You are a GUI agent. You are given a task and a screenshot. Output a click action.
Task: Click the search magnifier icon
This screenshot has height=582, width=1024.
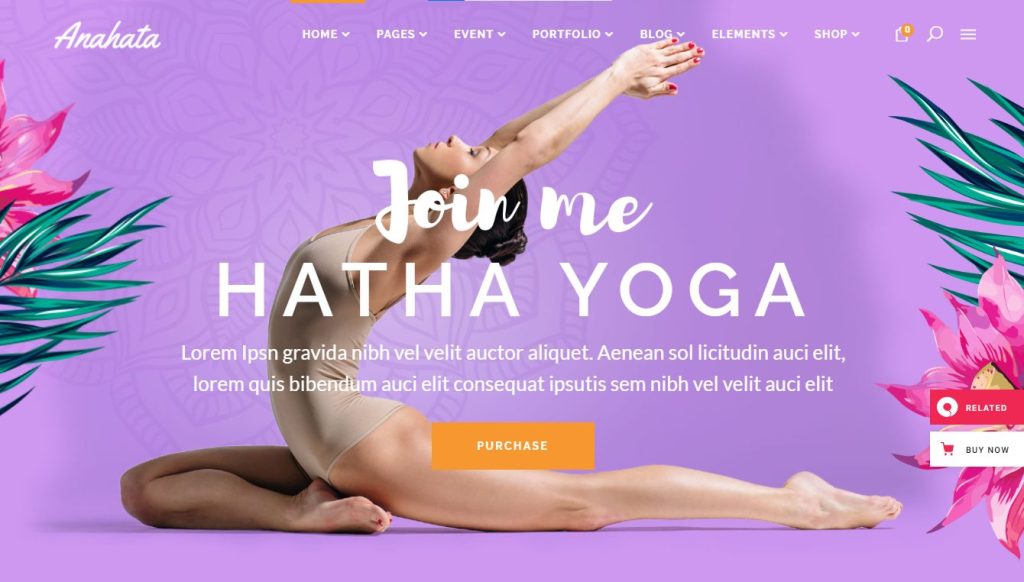(x=935, y=34)
